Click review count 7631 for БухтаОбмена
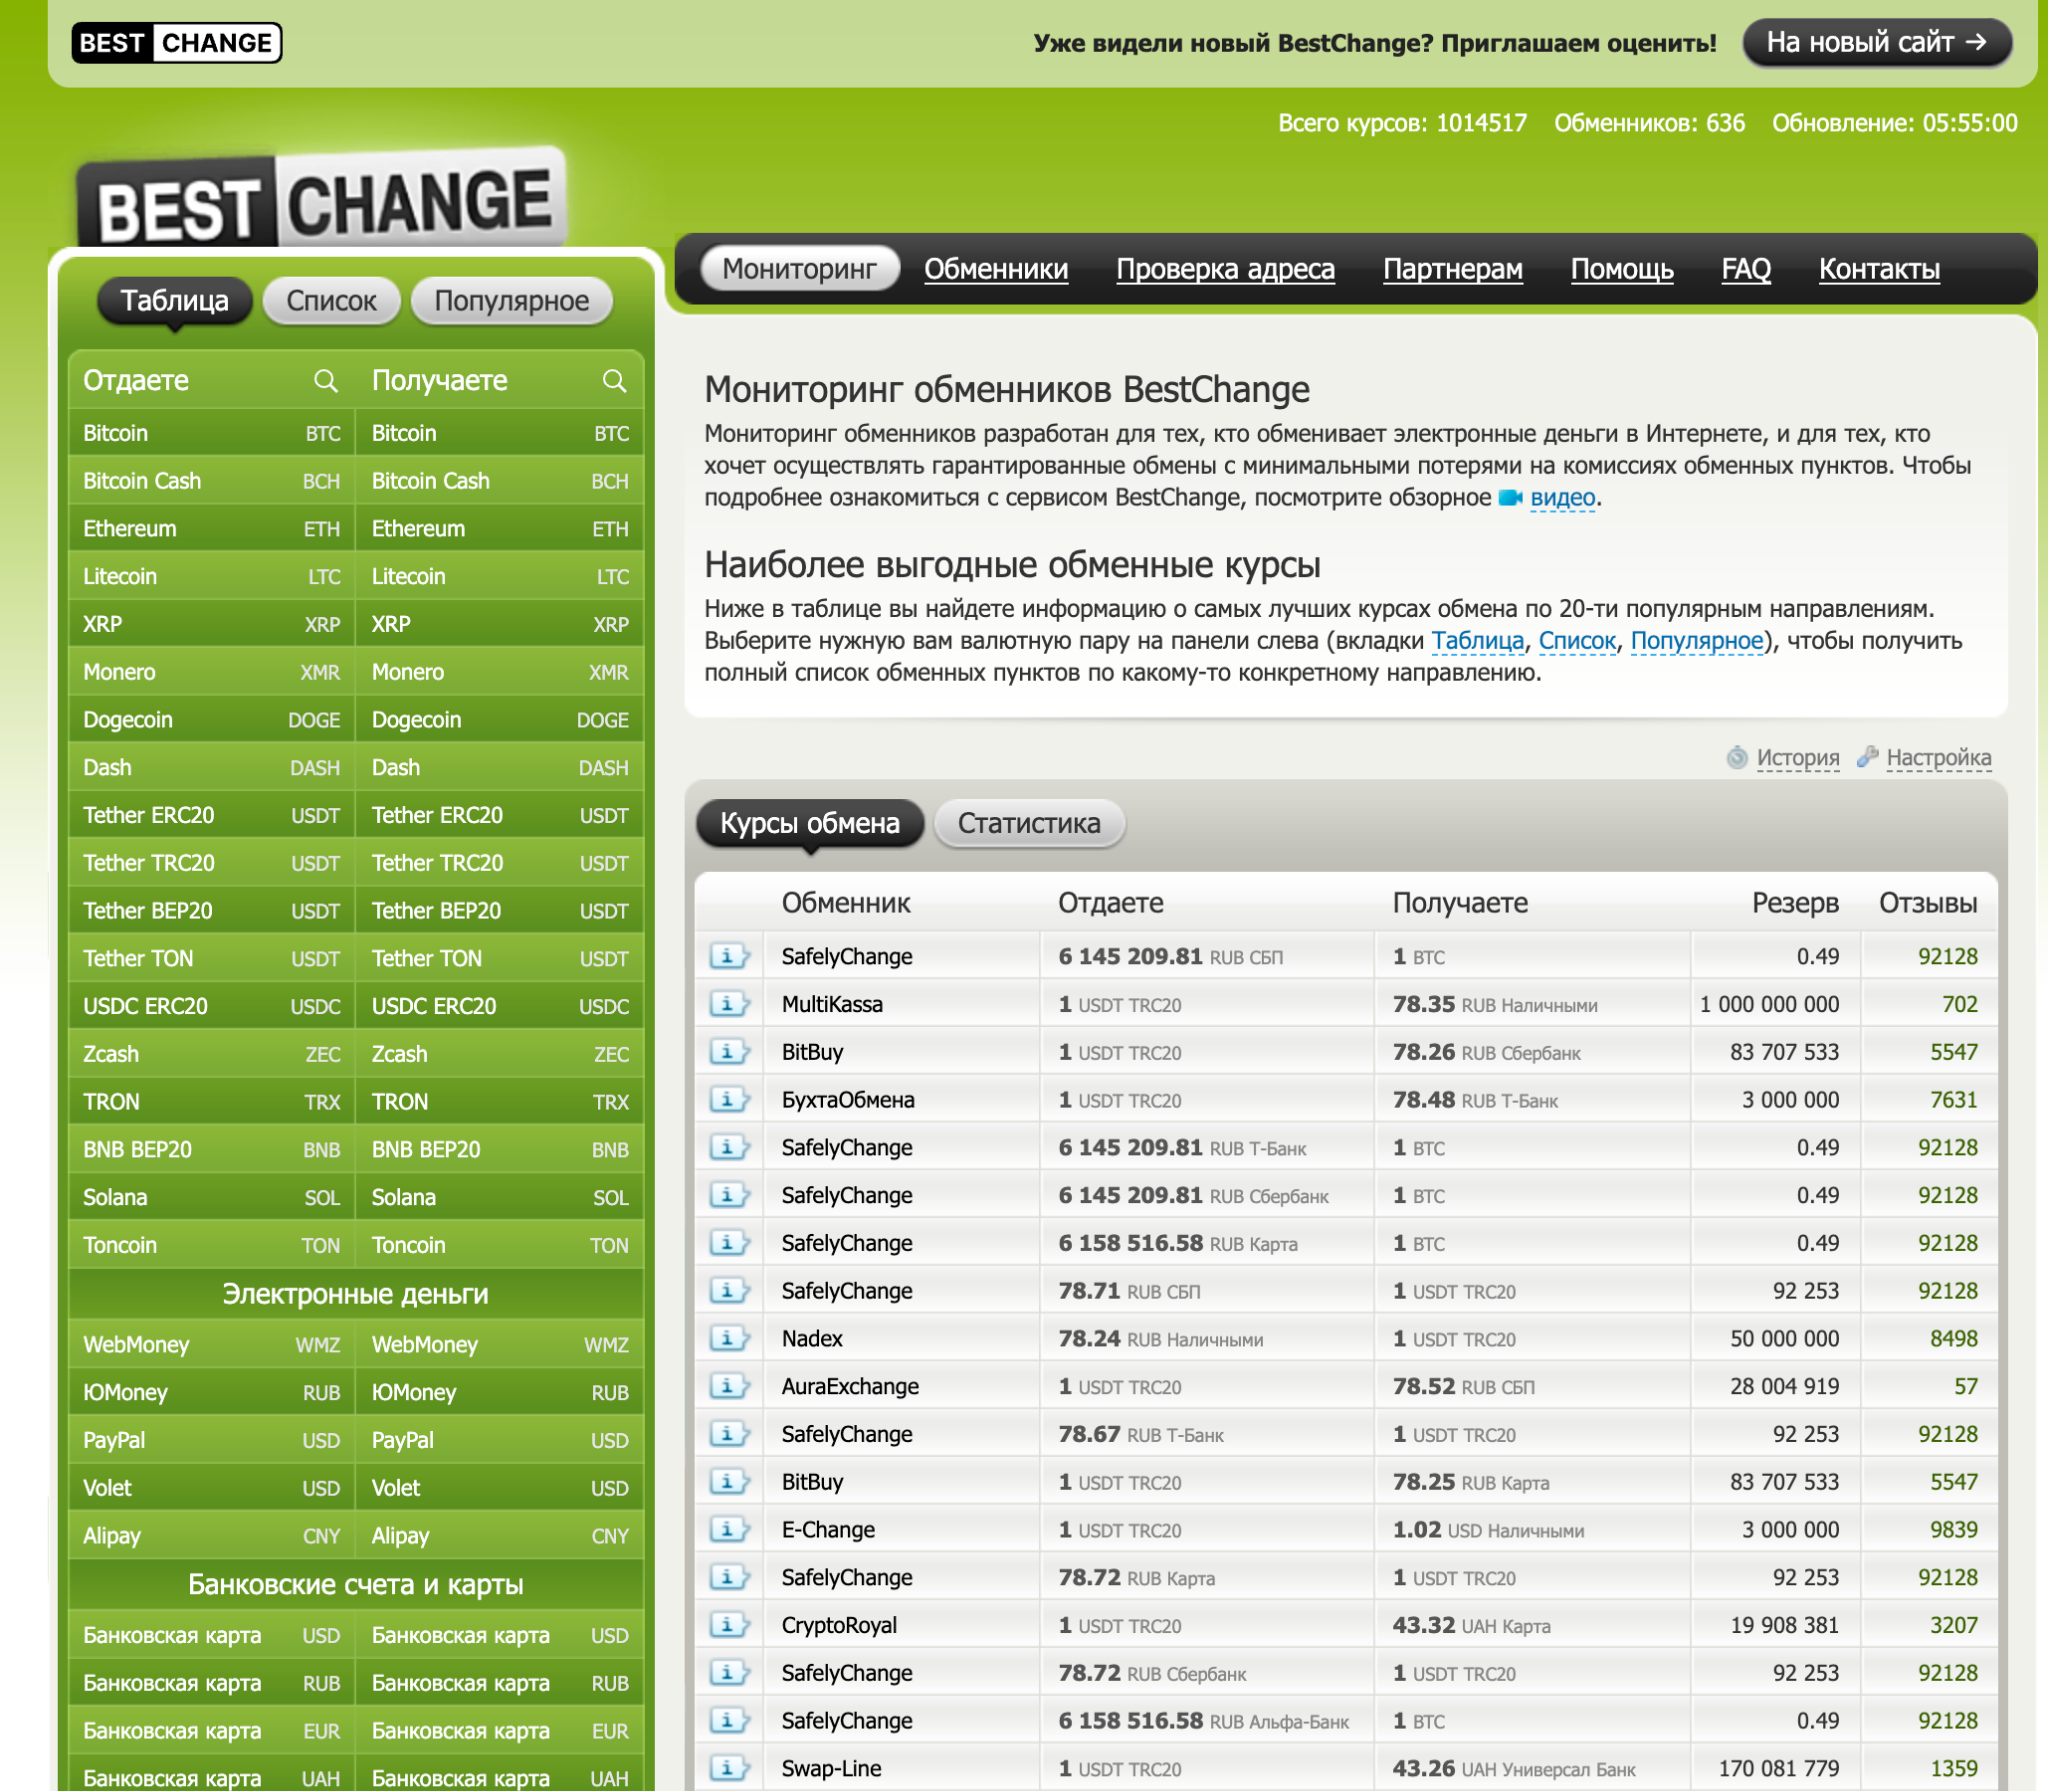 1954,1100
